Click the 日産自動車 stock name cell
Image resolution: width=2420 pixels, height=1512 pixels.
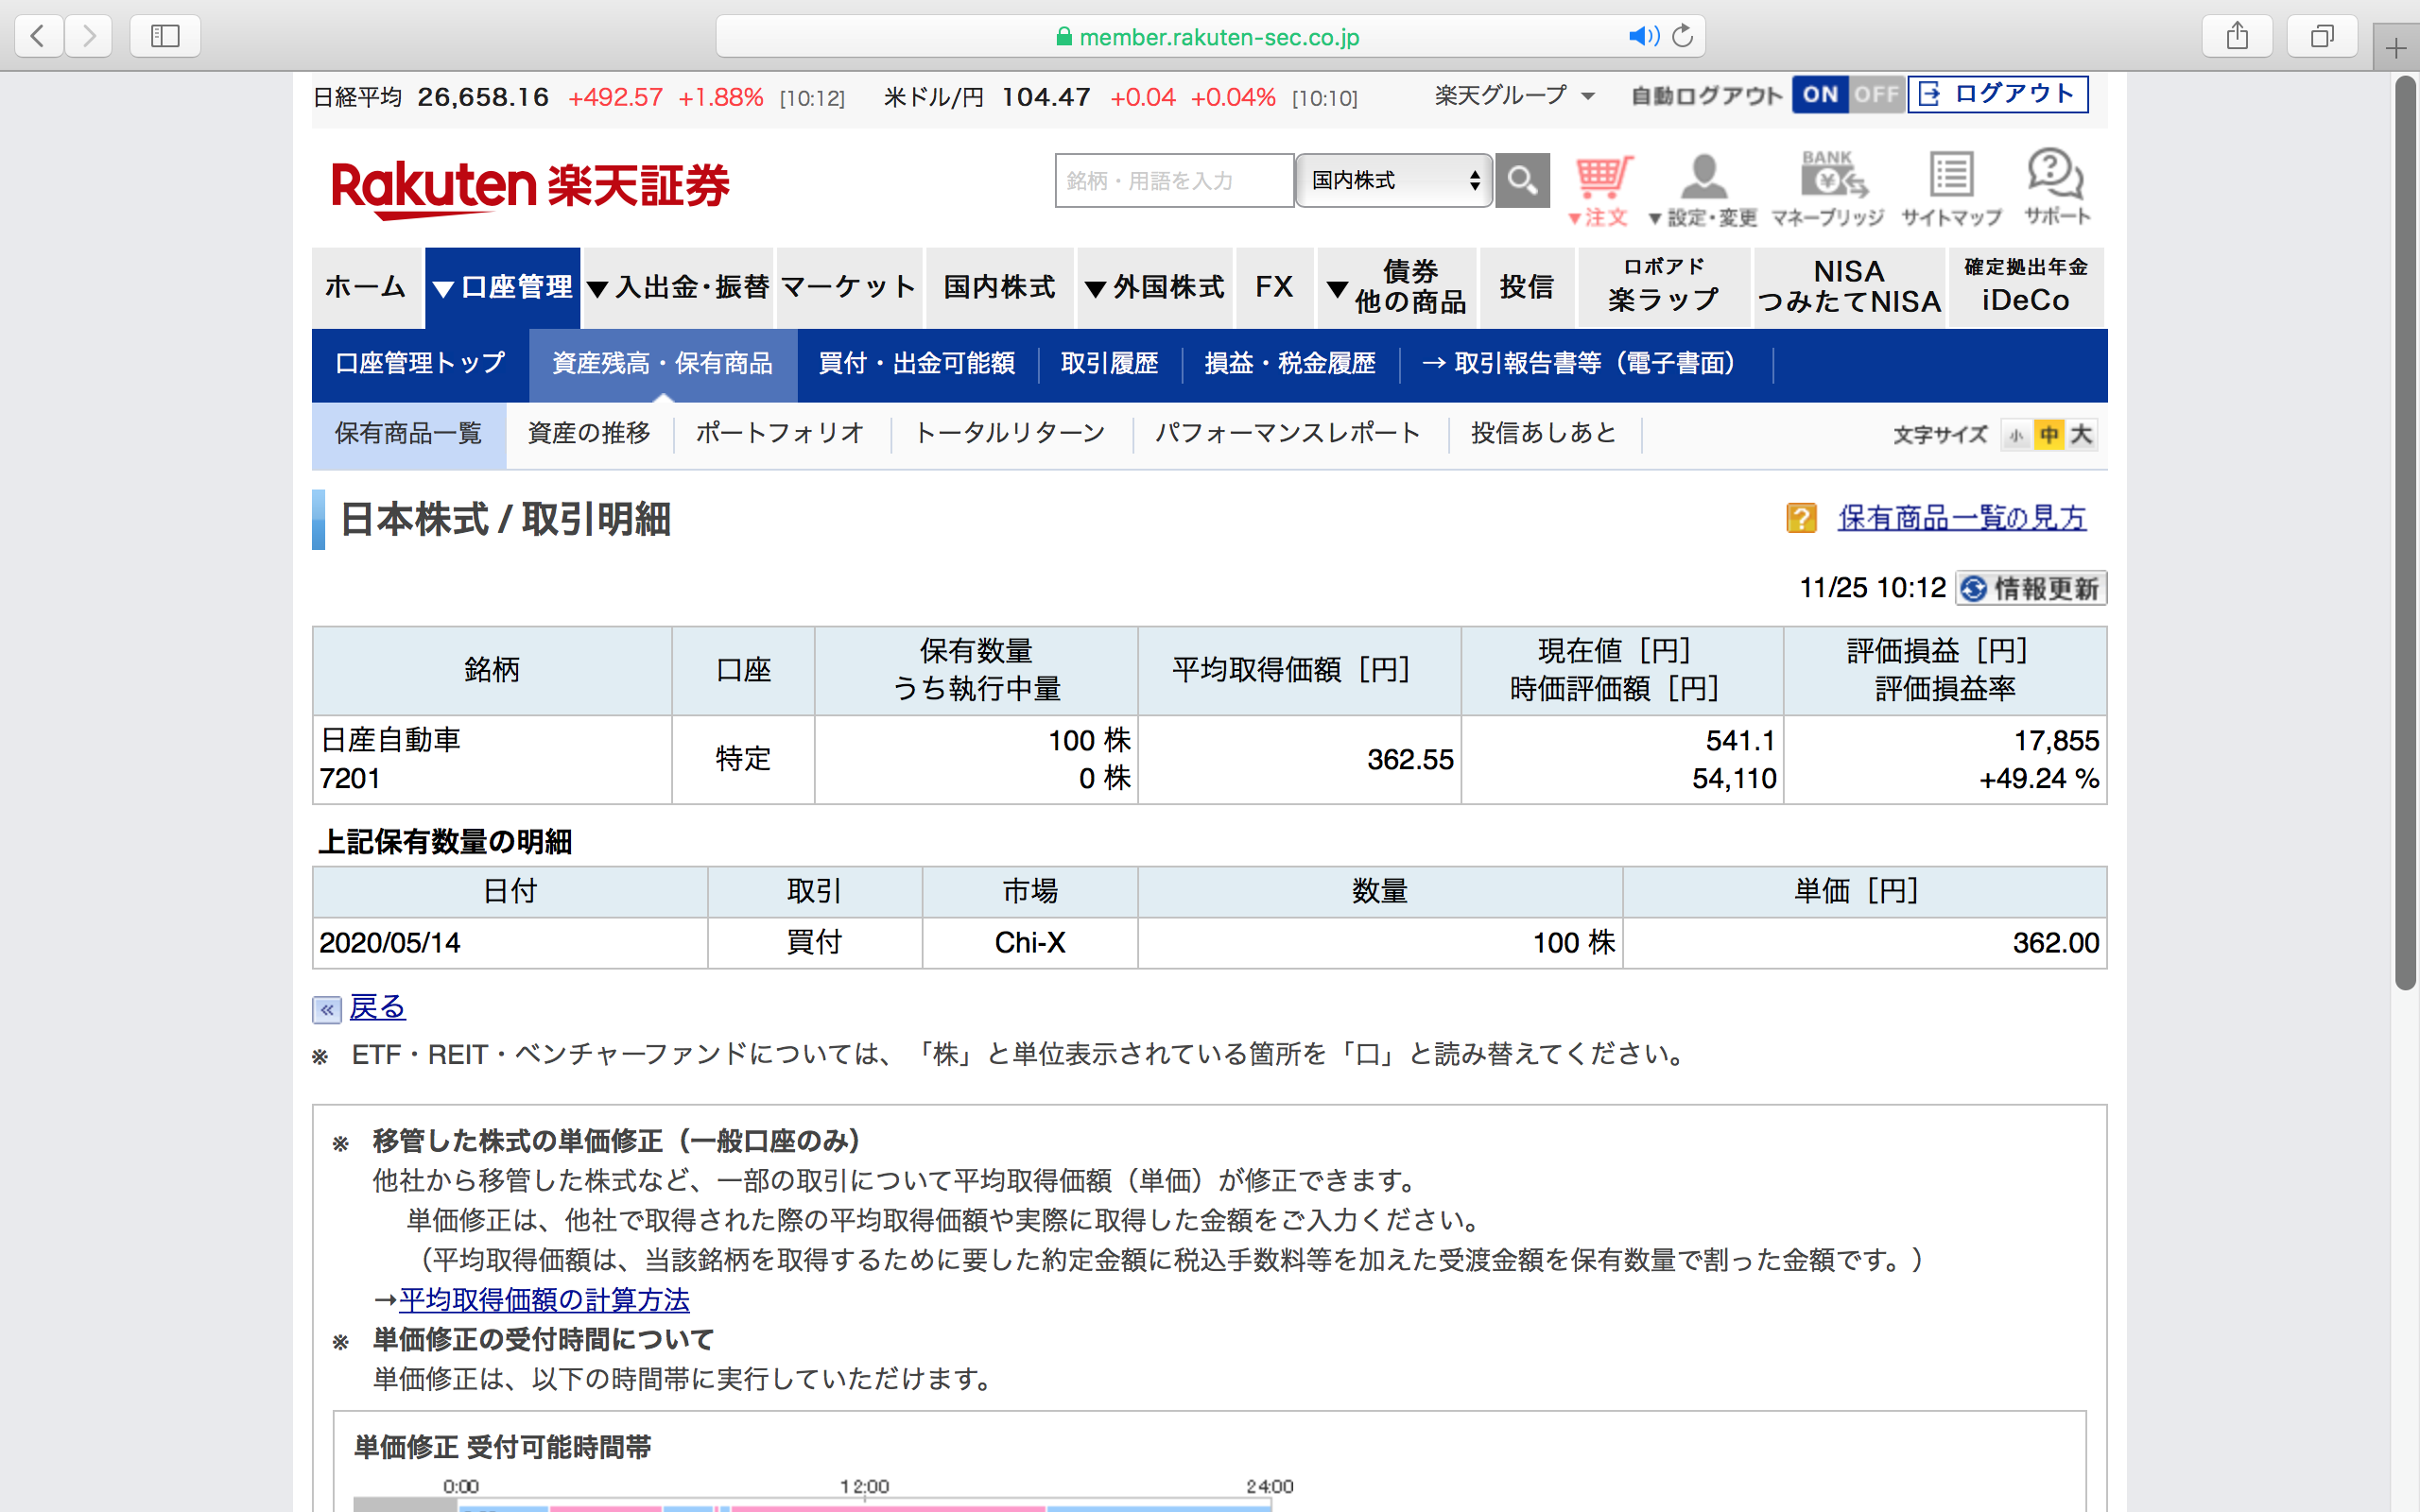pos(492,760)
